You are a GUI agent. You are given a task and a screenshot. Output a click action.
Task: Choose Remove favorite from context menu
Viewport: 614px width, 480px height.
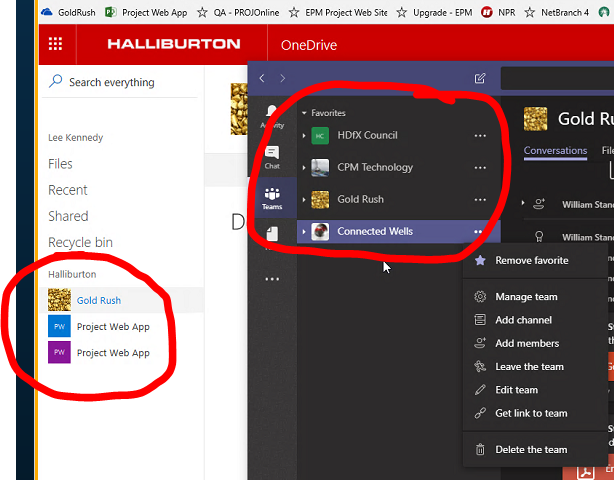point(535,260)
